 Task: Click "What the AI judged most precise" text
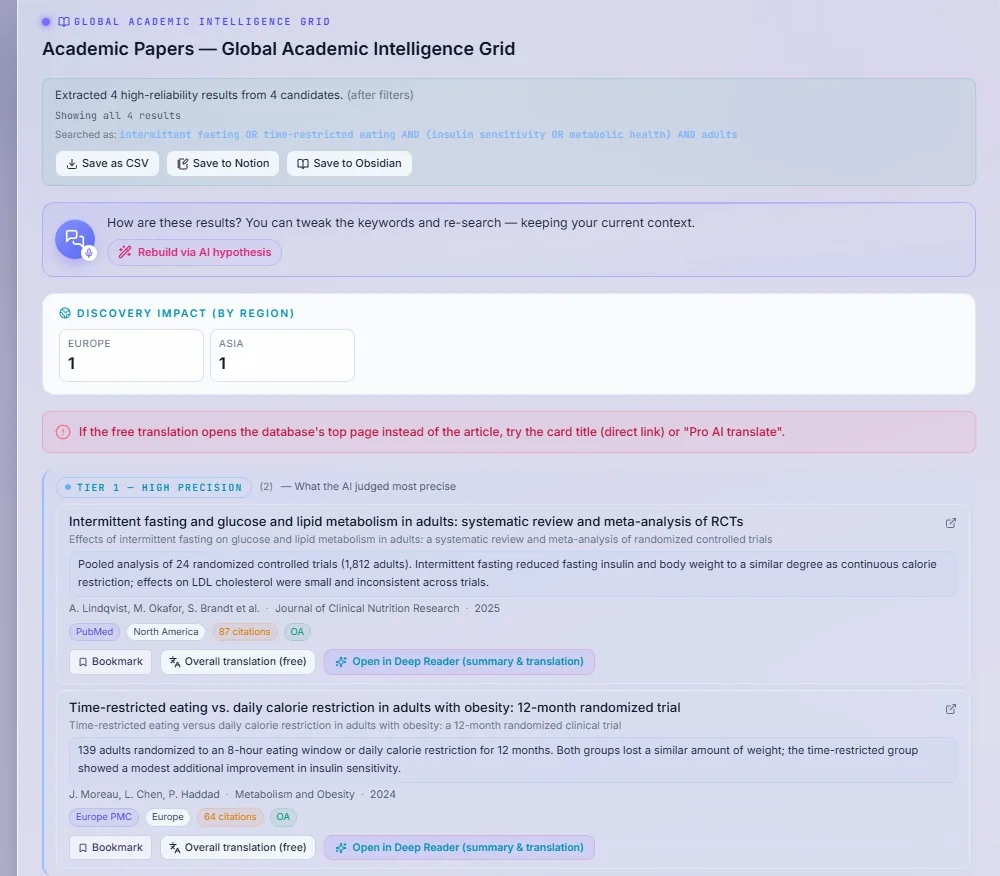point(375,487)
